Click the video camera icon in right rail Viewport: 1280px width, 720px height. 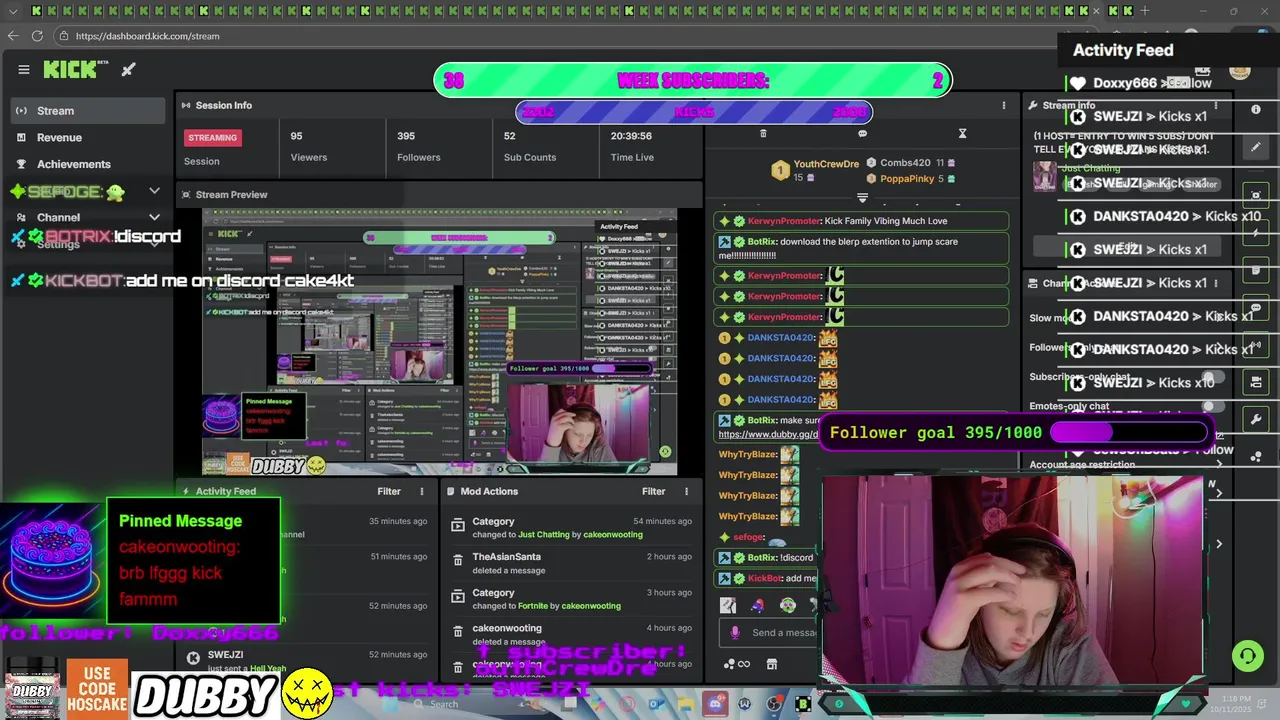click(1257, 382)
